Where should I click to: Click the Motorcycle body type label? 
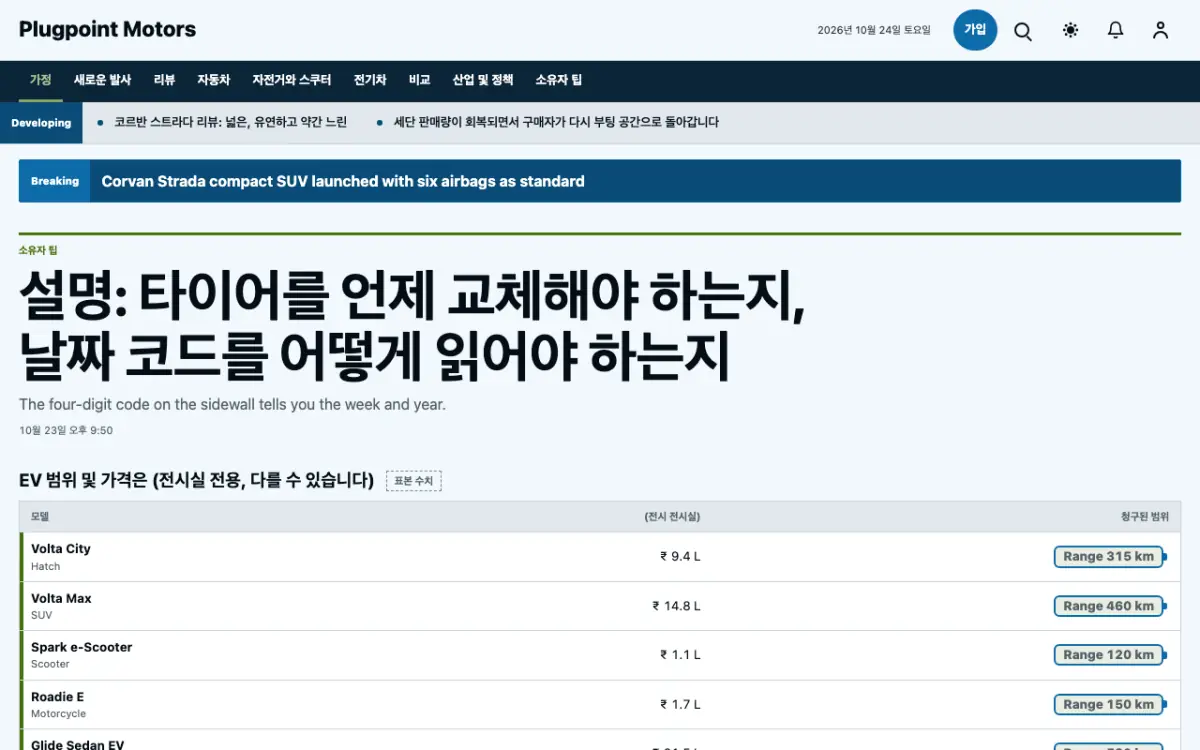point(58,714)
